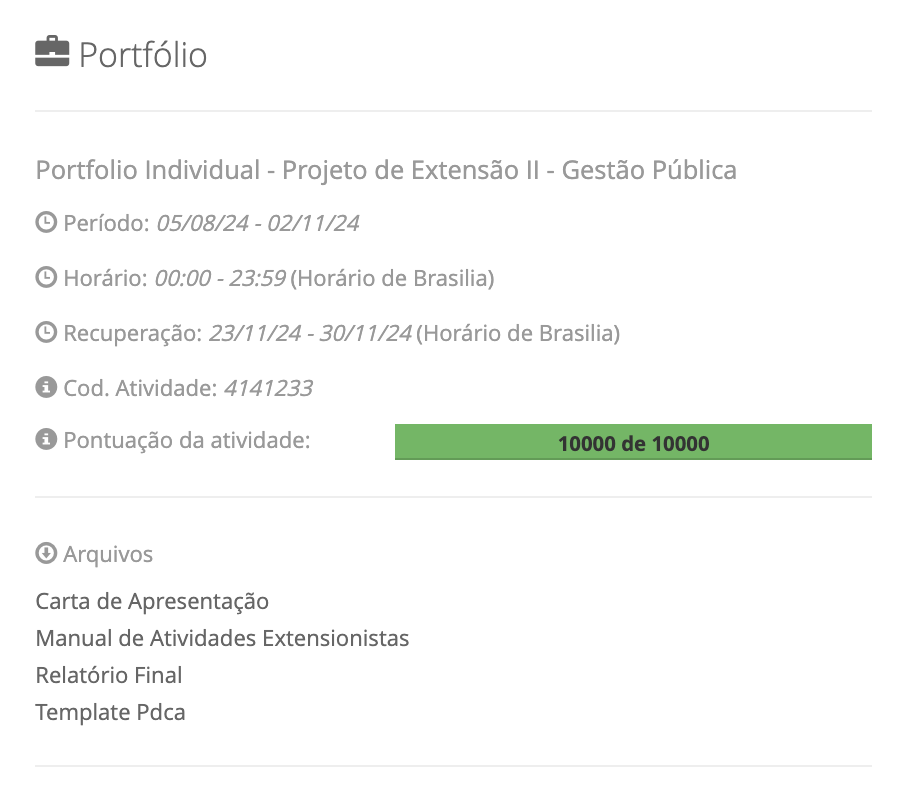Click the info icon beside Cod. Atividade
This screenshot has height=794, width=898.
45,387
